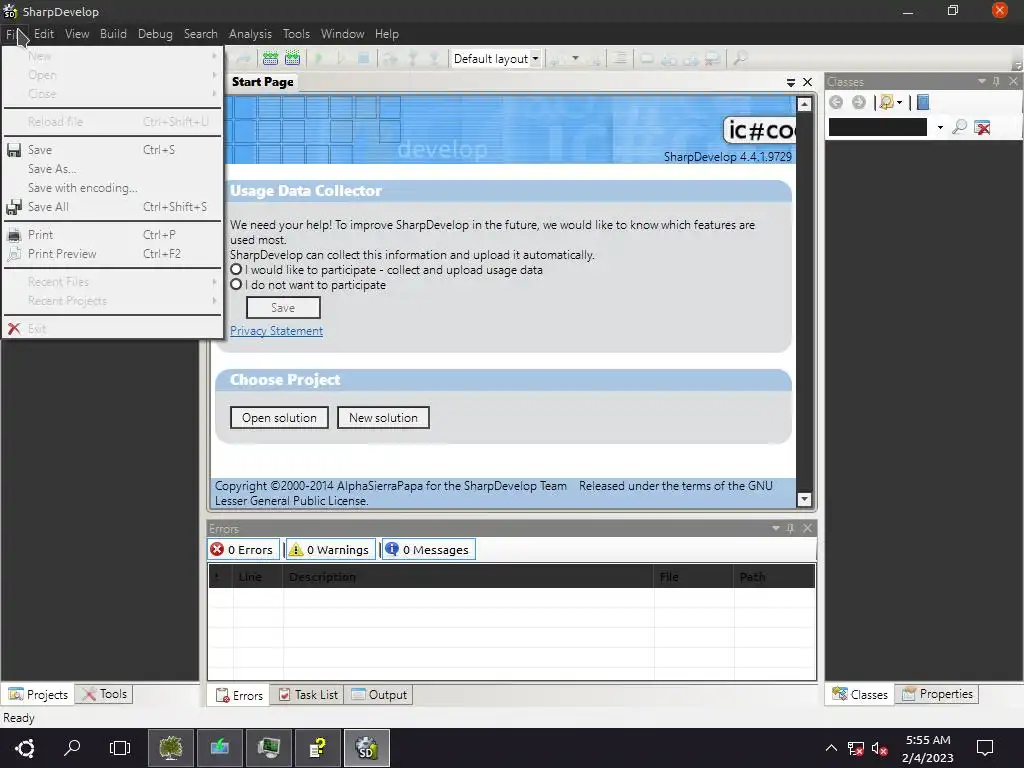Open the Debug menu

click(x=155, y=34)
